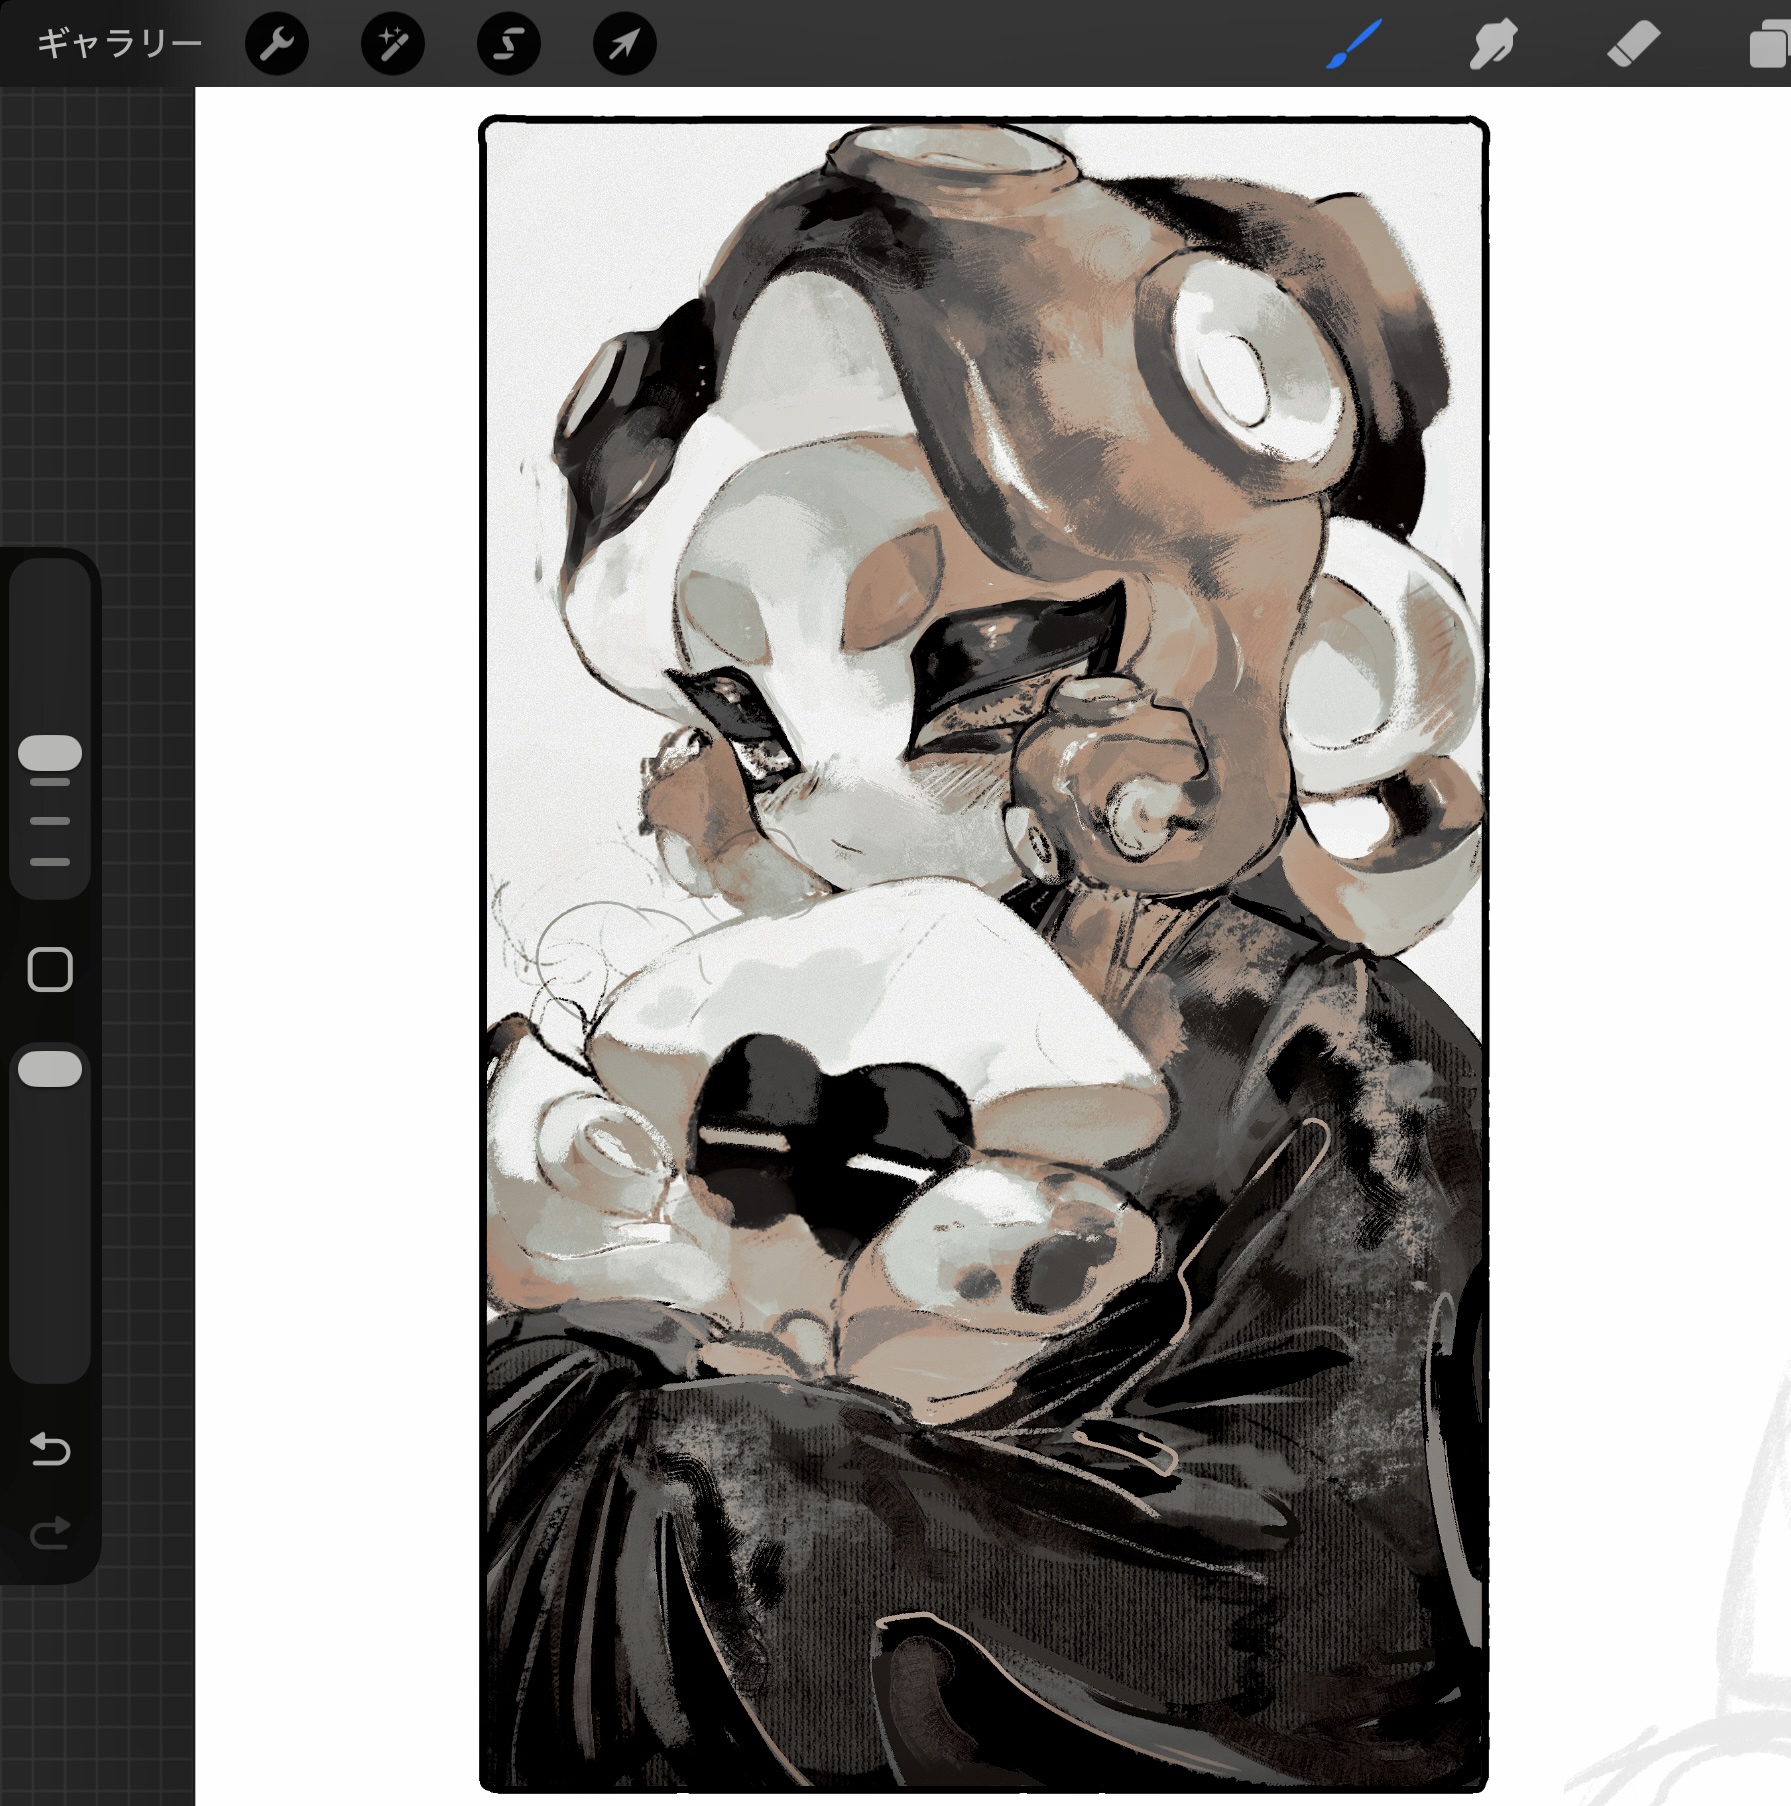Activate the Selection tool (S icon)
The width and height of the screenshot is (1791, 1806).
[508, 44]
